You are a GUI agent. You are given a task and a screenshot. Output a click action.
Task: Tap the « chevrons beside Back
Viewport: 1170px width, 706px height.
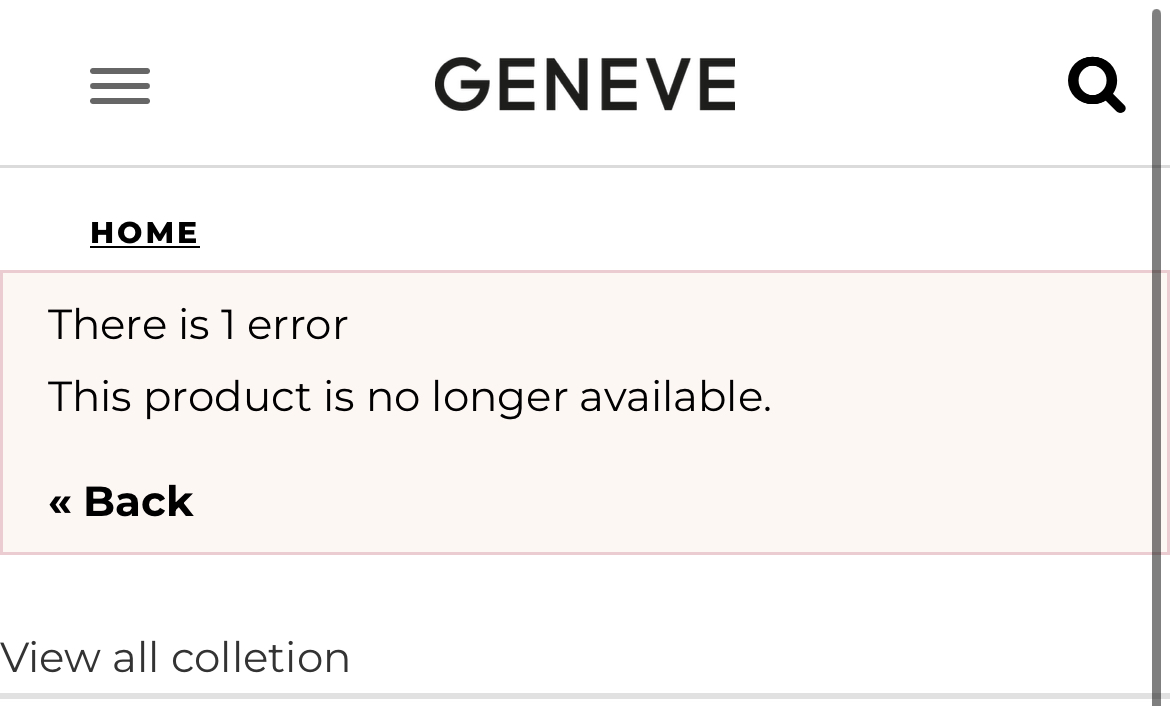[x=60, y=504]
